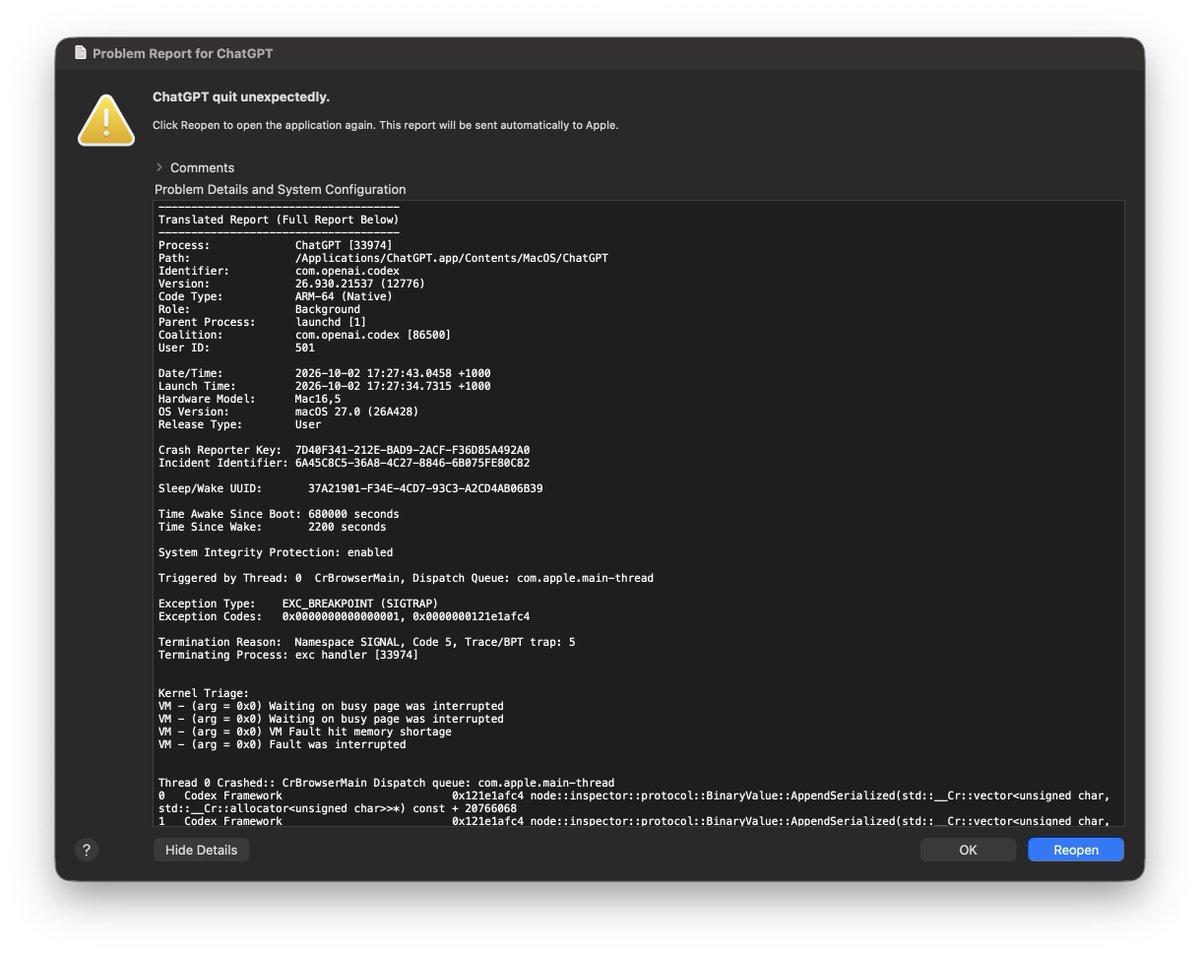Click the Path '/Applications/ChatGPT.app' line
Image resolution: width=1200 pixels, height=954 pixels.
pos(383,258)
